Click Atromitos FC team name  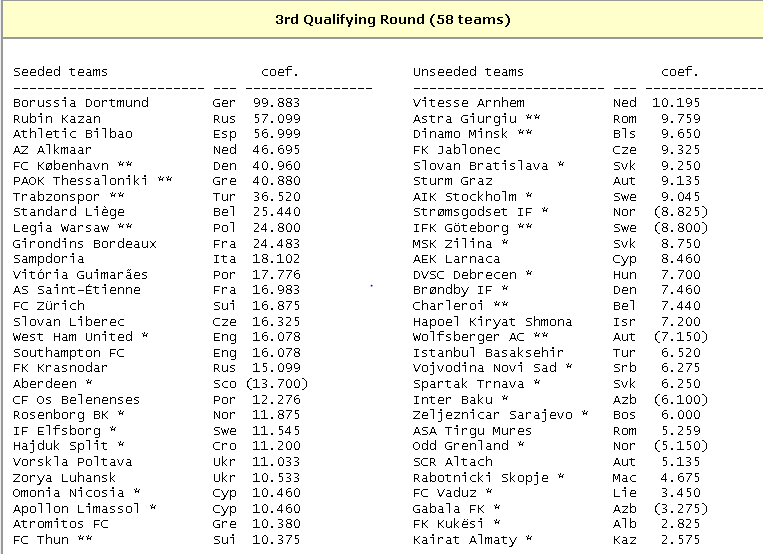coord(60,524)
